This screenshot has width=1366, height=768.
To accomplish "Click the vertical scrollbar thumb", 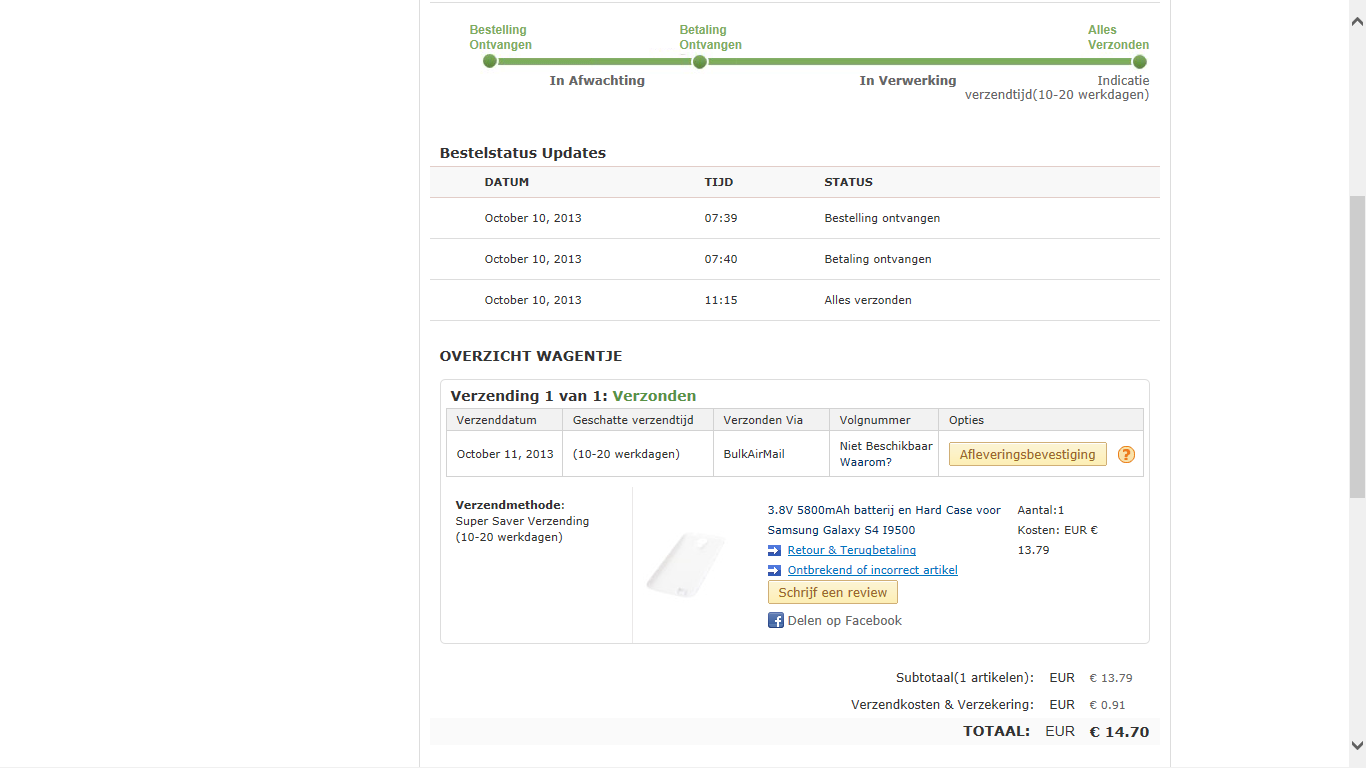I will tap(1357, 345).
